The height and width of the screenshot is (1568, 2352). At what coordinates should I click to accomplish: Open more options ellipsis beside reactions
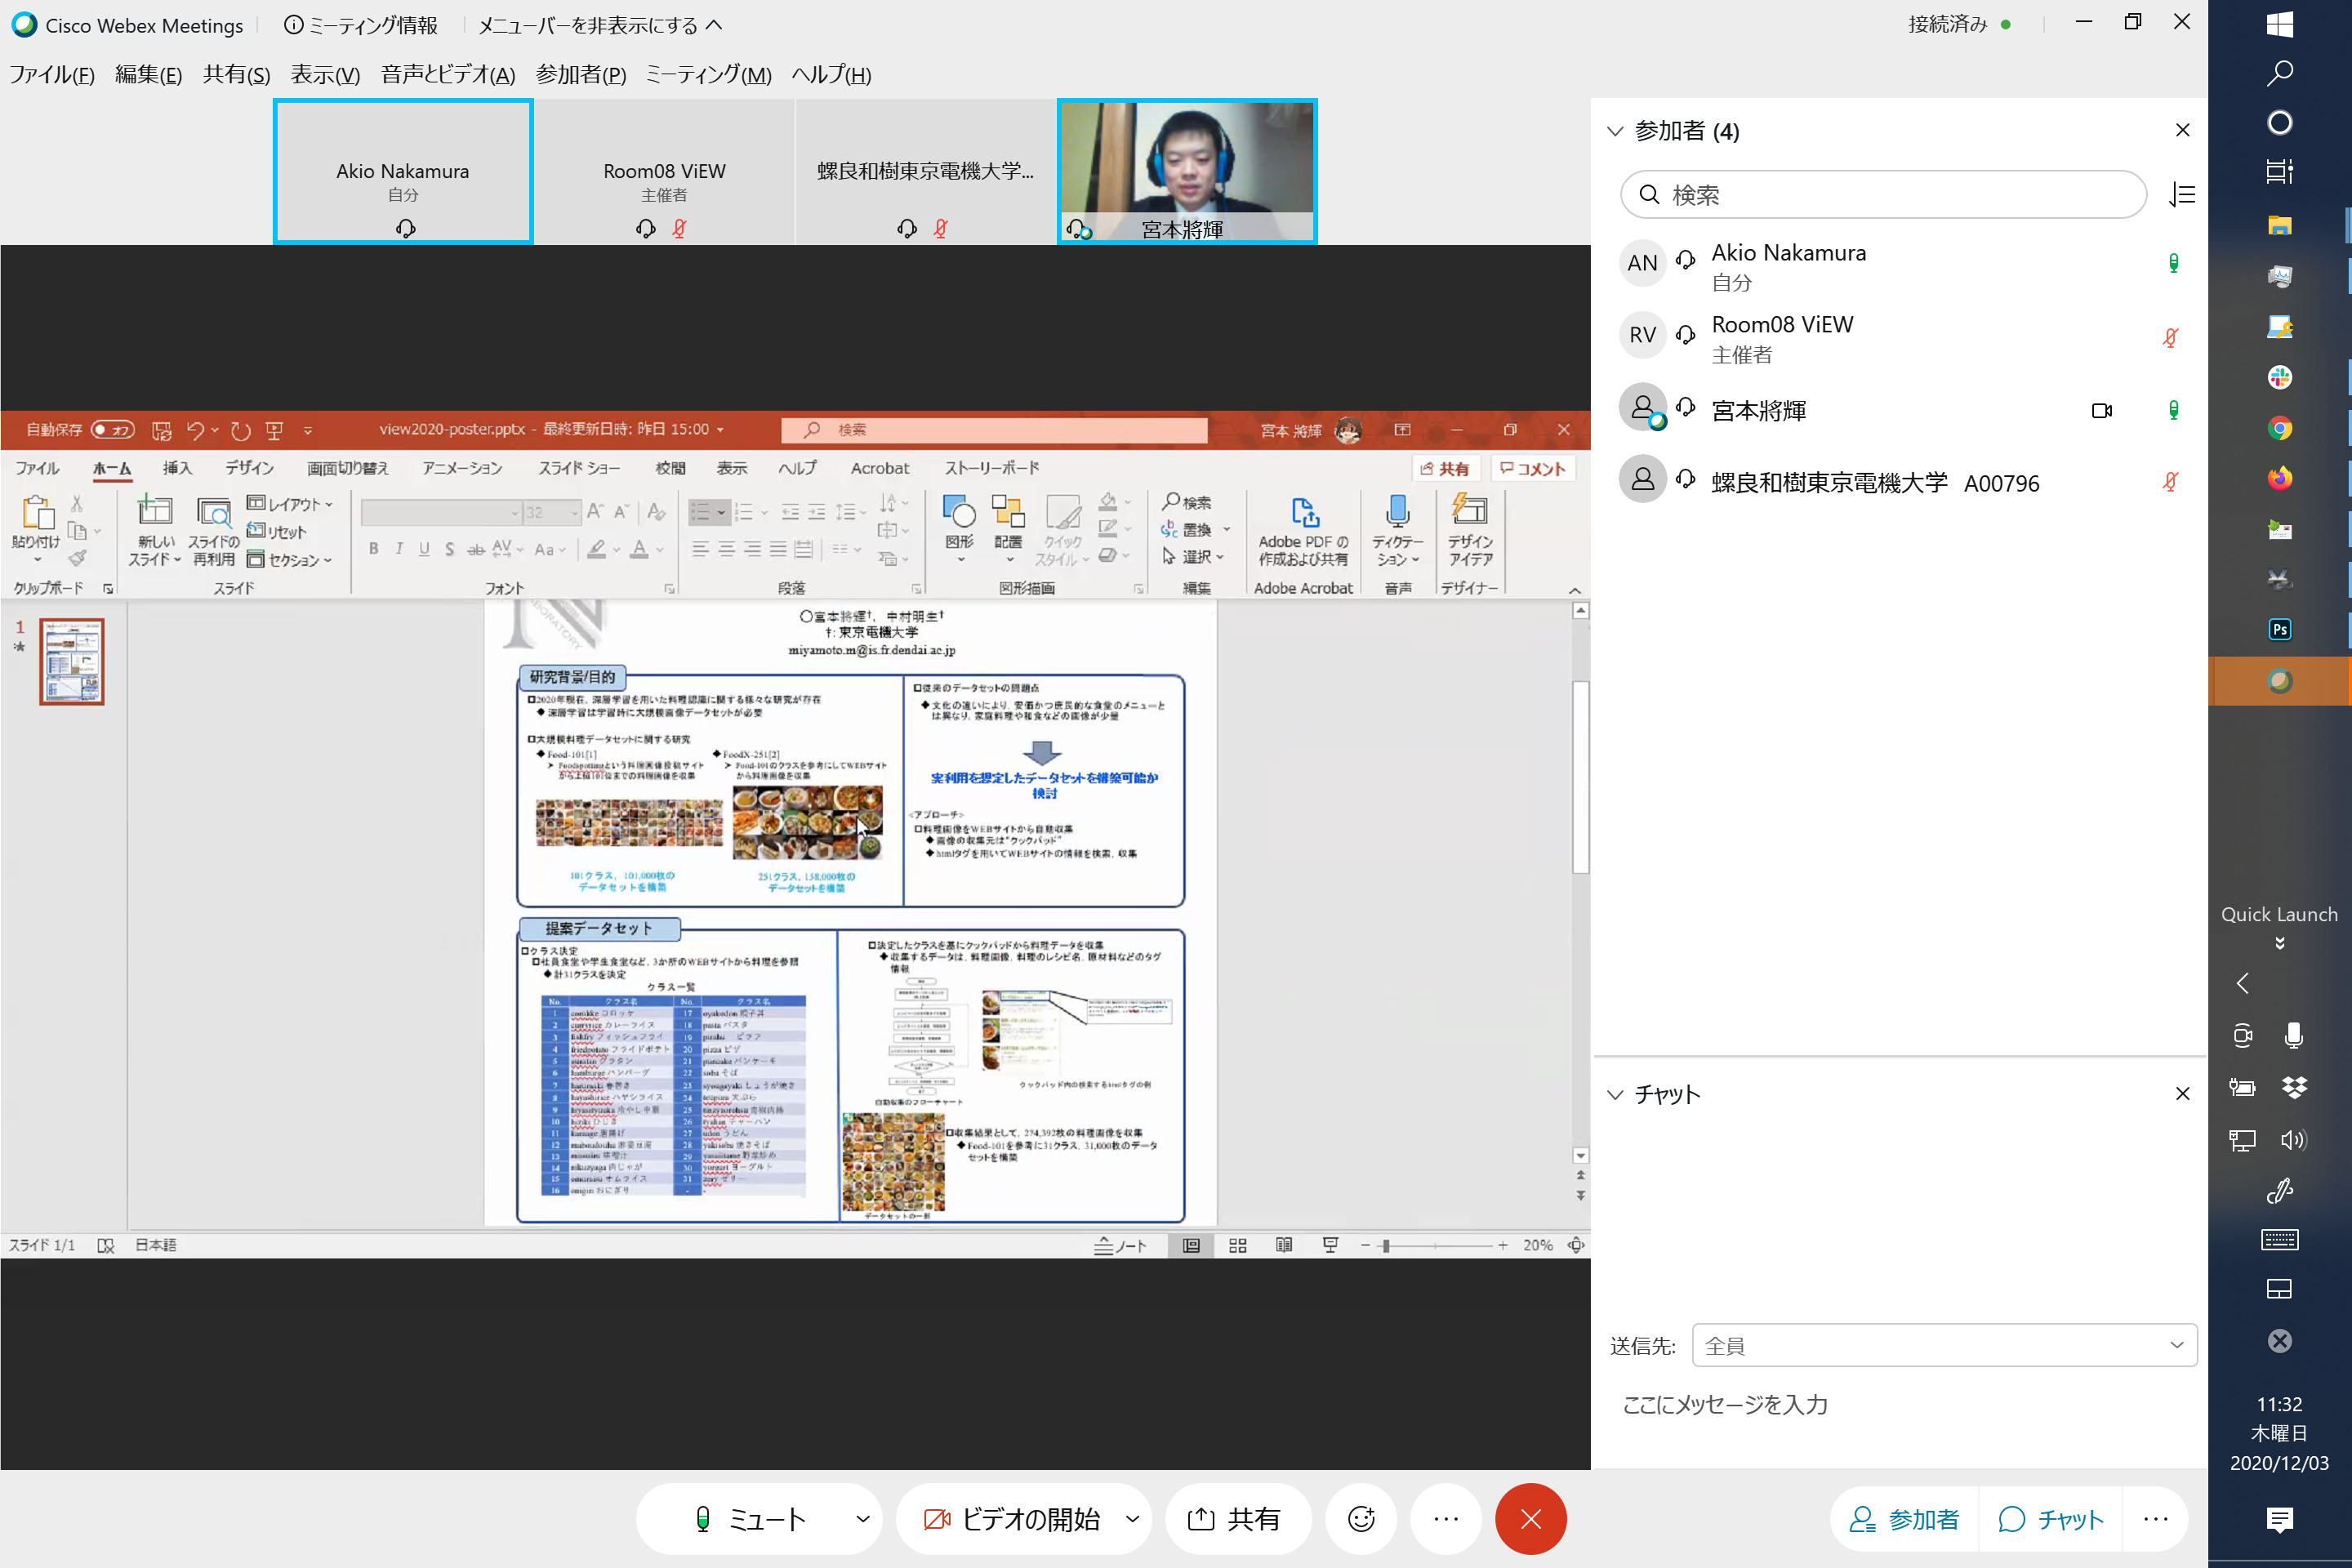(1446, 1519)
